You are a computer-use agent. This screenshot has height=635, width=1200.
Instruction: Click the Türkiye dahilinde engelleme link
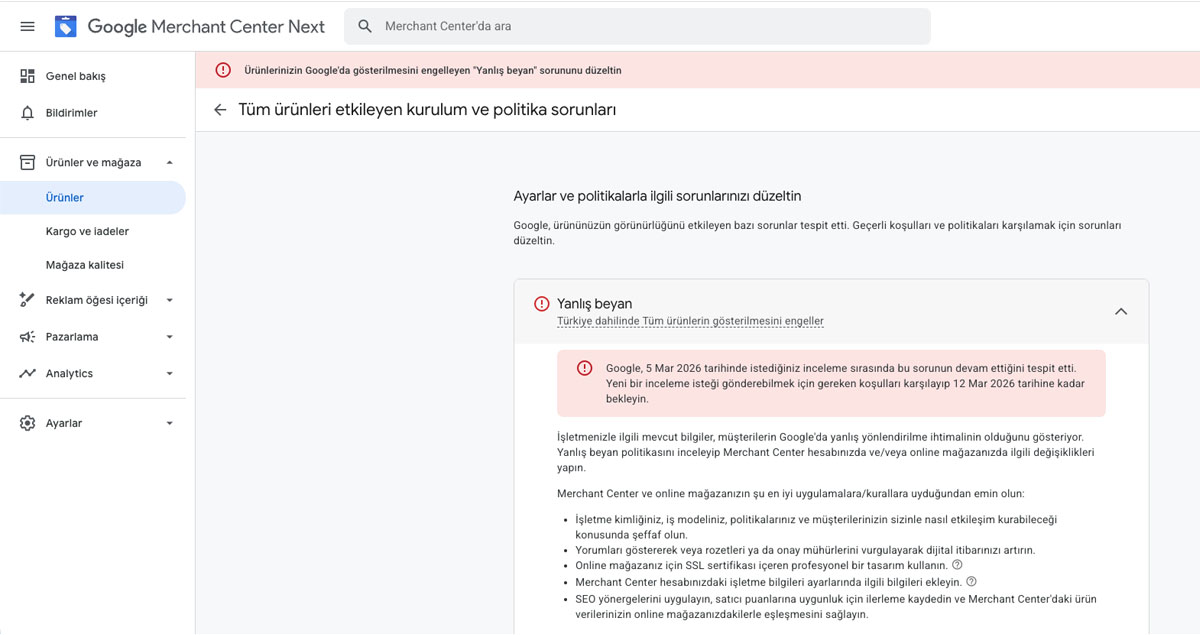[691, 320]
